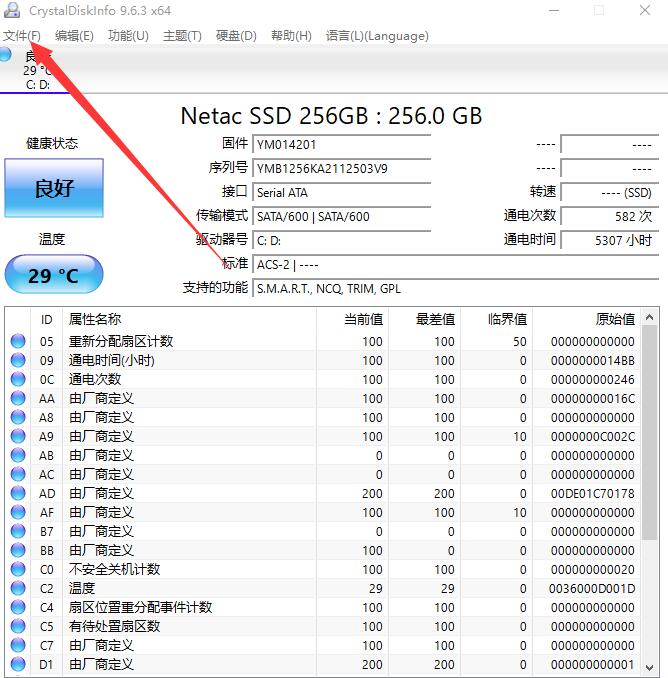This screenshot has height=678, width=668.
Task: Open the 文件(F) menu
Action: point(22,35)
